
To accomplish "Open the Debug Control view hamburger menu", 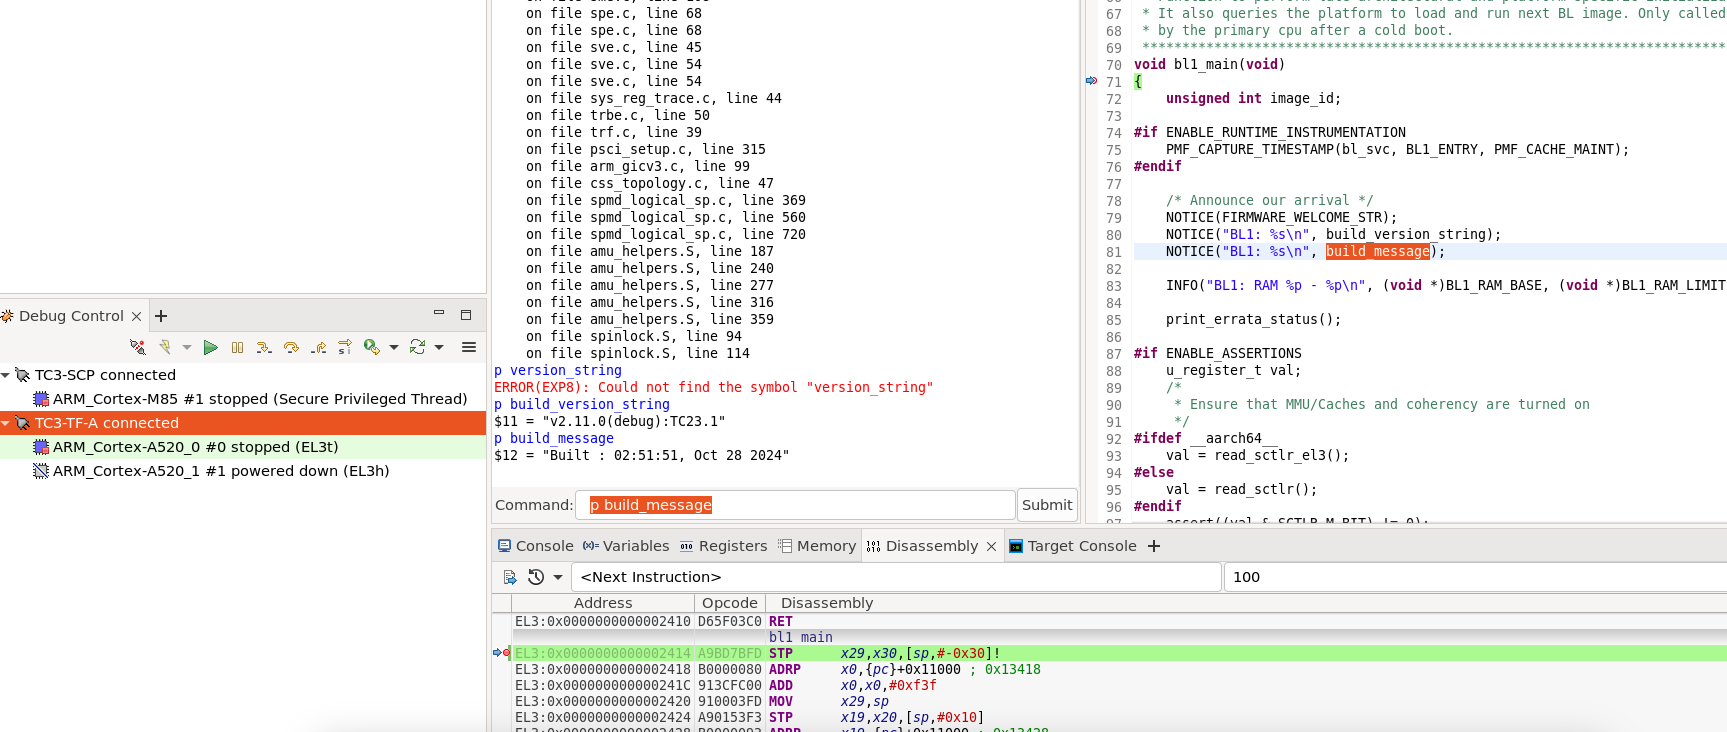I will tap(469, 347).
